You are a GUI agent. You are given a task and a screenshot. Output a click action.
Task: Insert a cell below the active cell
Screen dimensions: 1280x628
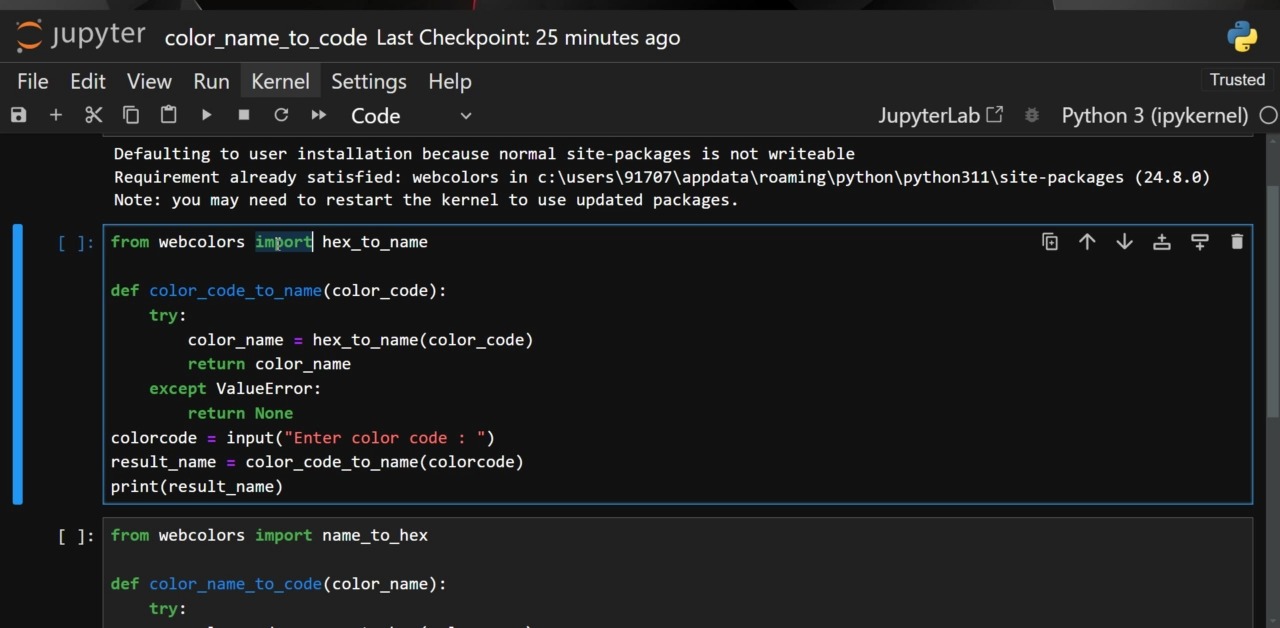[1200, 241]
